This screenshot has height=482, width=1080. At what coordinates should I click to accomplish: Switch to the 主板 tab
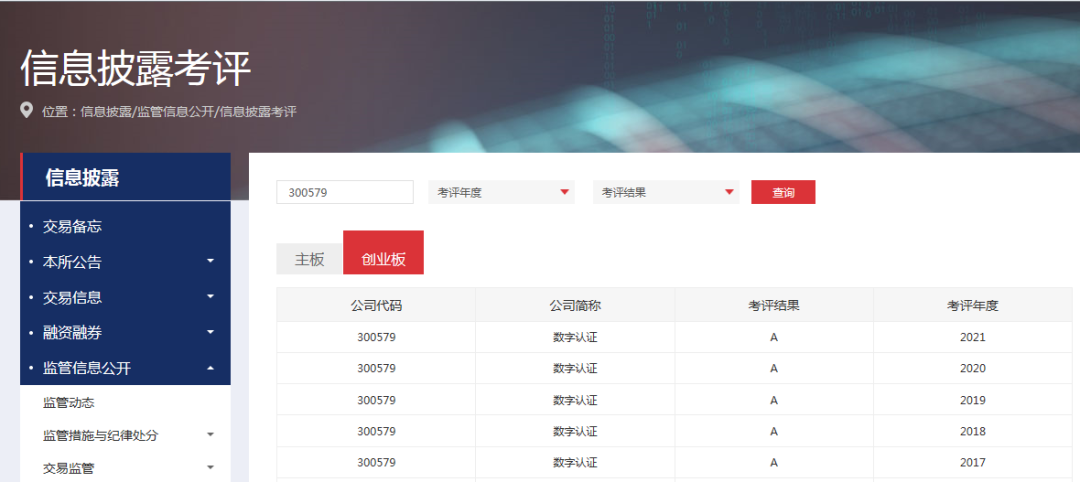[309, 259]
